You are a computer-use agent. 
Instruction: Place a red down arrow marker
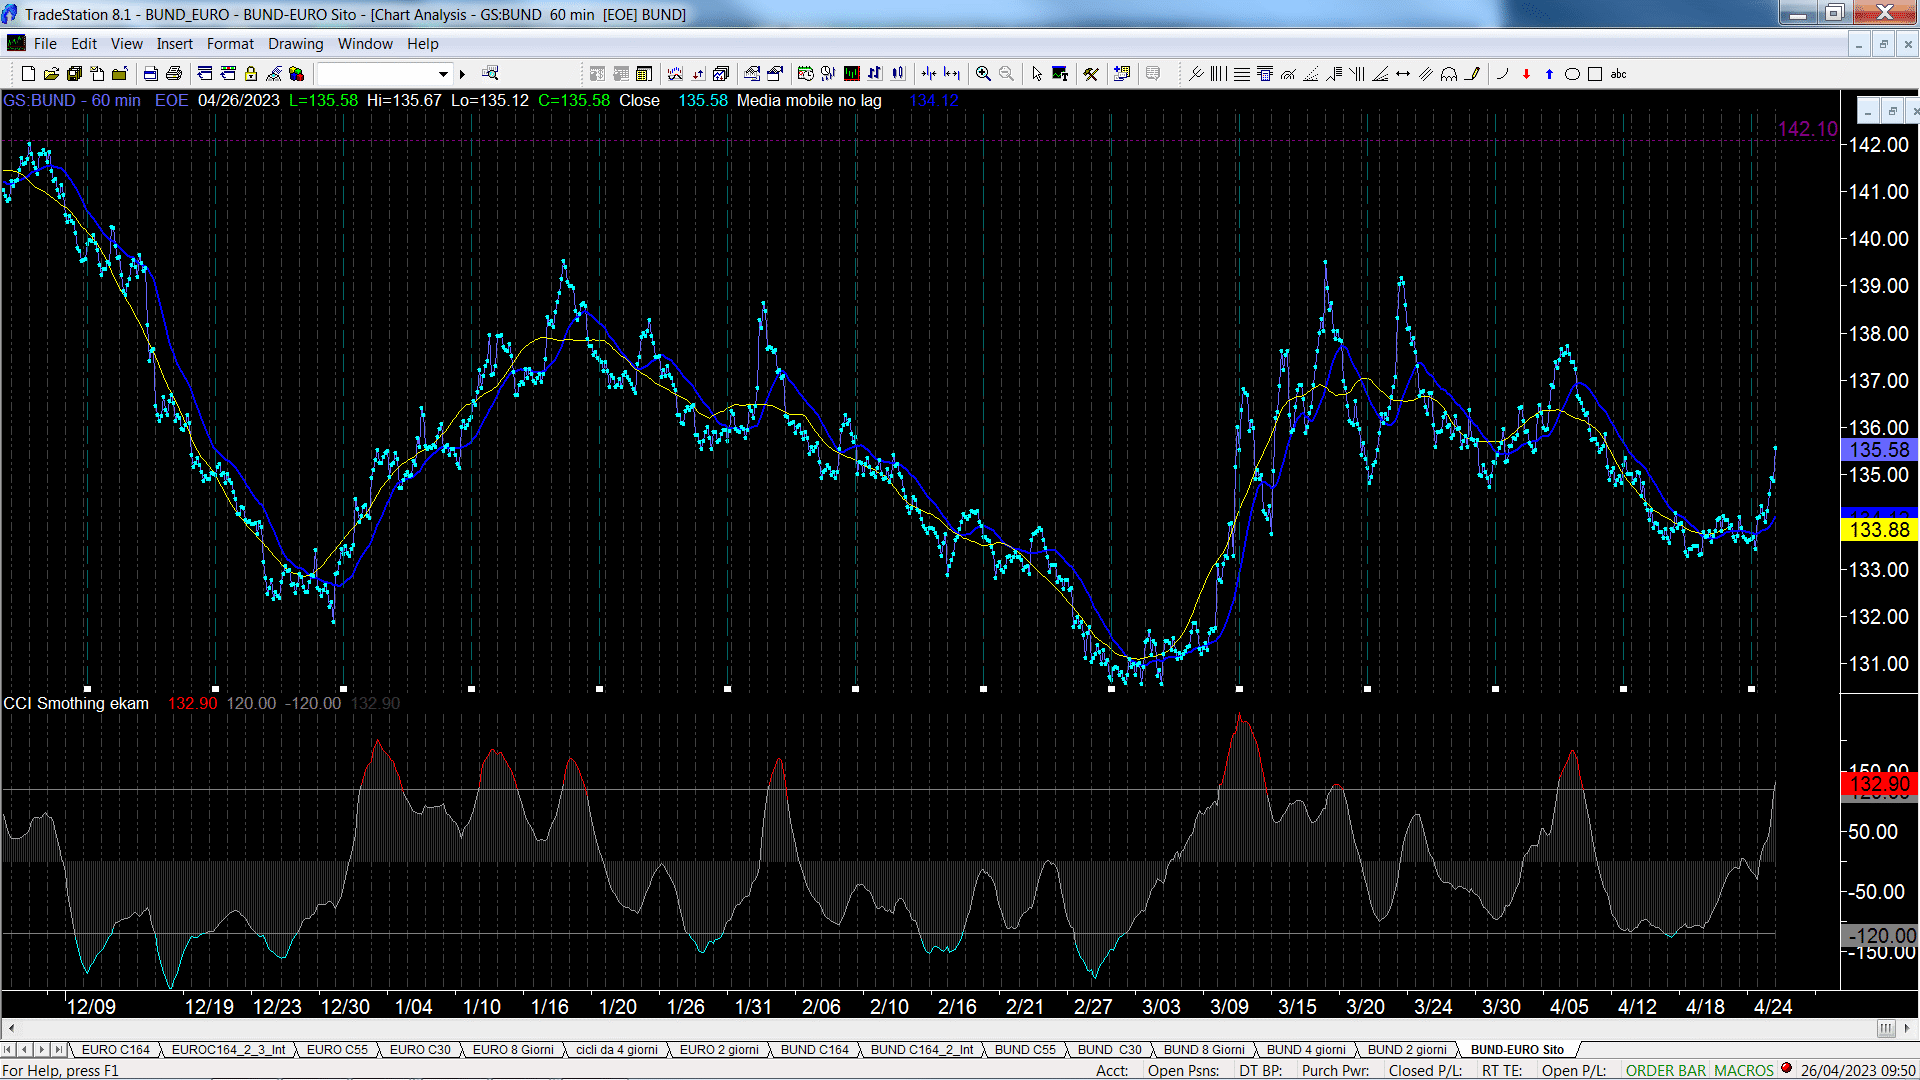(x=1526, y=74)
